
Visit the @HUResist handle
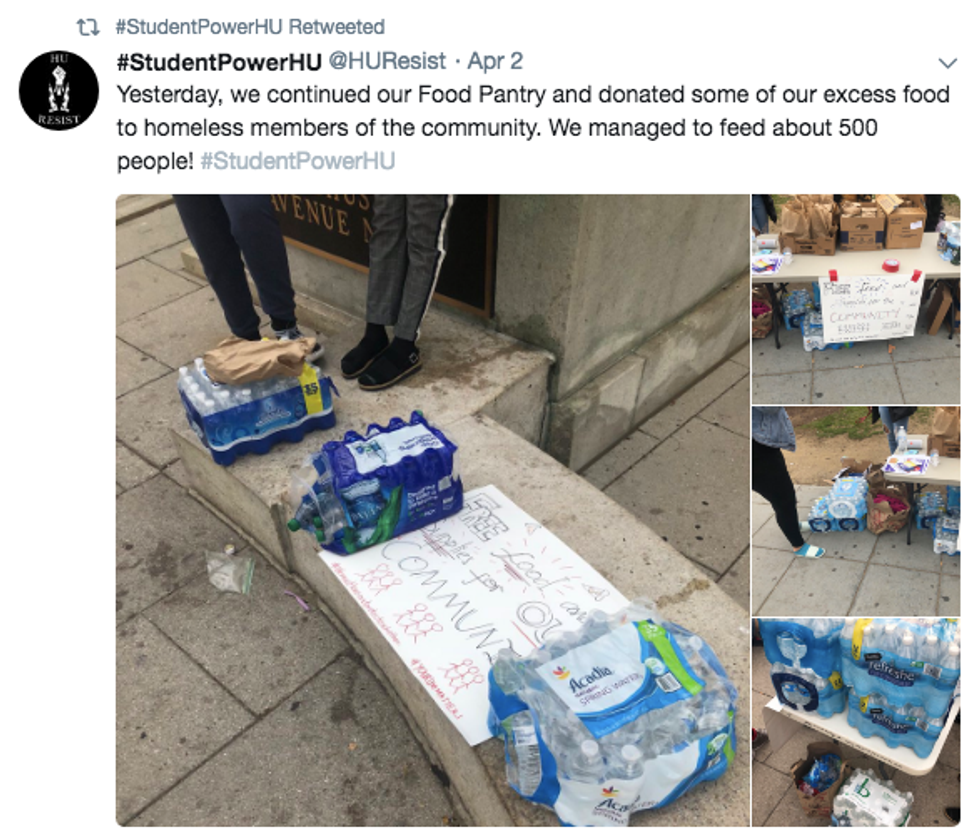(387, 61)
